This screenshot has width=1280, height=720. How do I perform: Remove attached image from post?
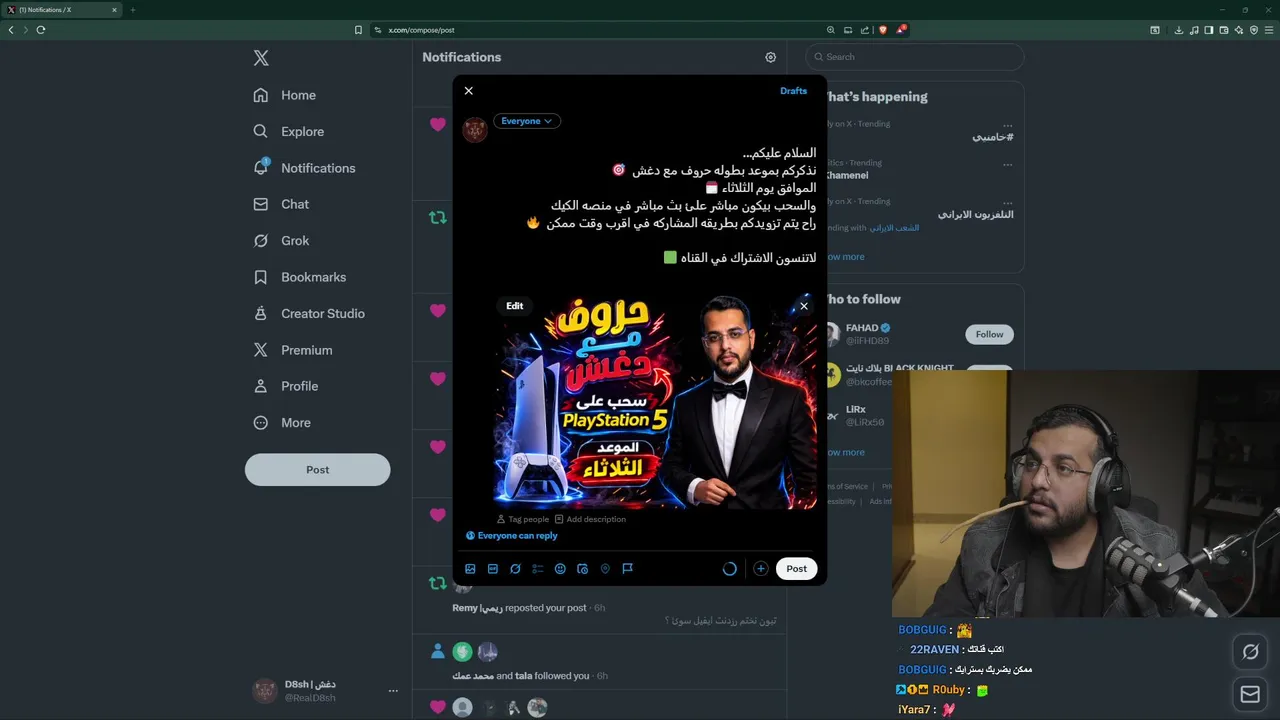pos(804,306)
